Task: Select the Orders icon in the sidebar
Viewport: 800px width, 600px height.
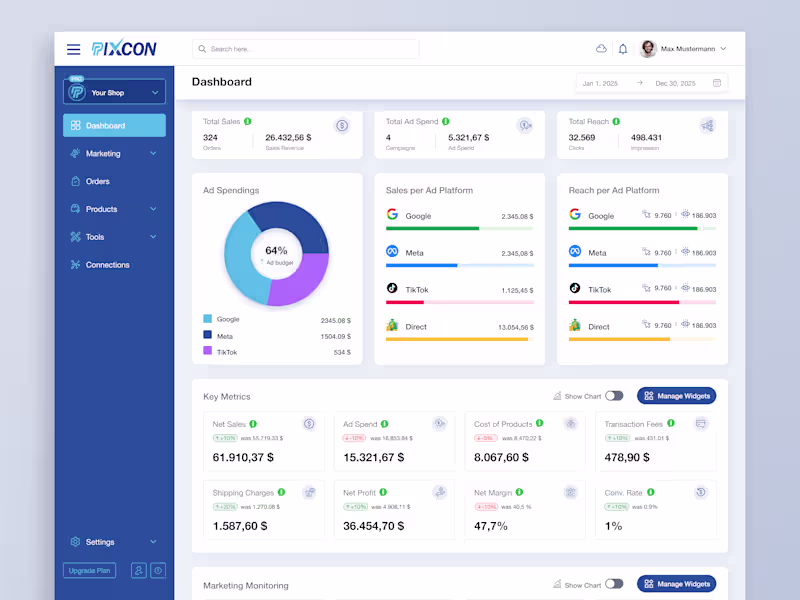Action: tap(75, 181)
